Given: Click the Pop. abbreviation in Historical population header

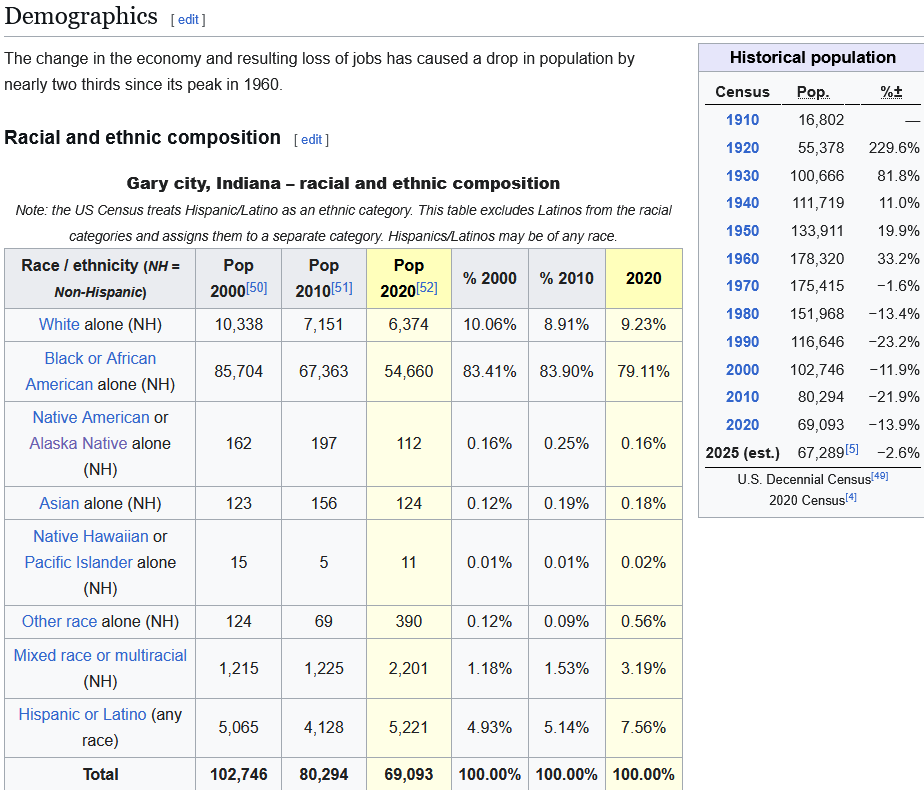Looking at the screenshot, I should point(813,92).
